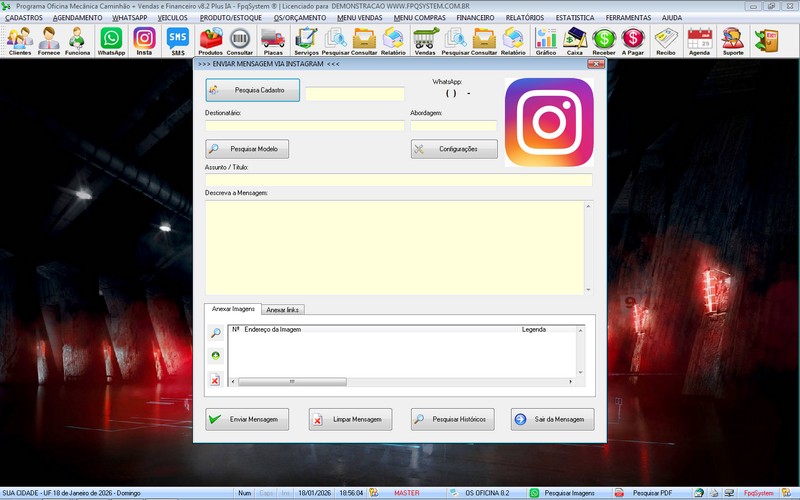800x500 pixels.
Task: Open the AGENDAMENTO menu
Action: click(78, 17)
